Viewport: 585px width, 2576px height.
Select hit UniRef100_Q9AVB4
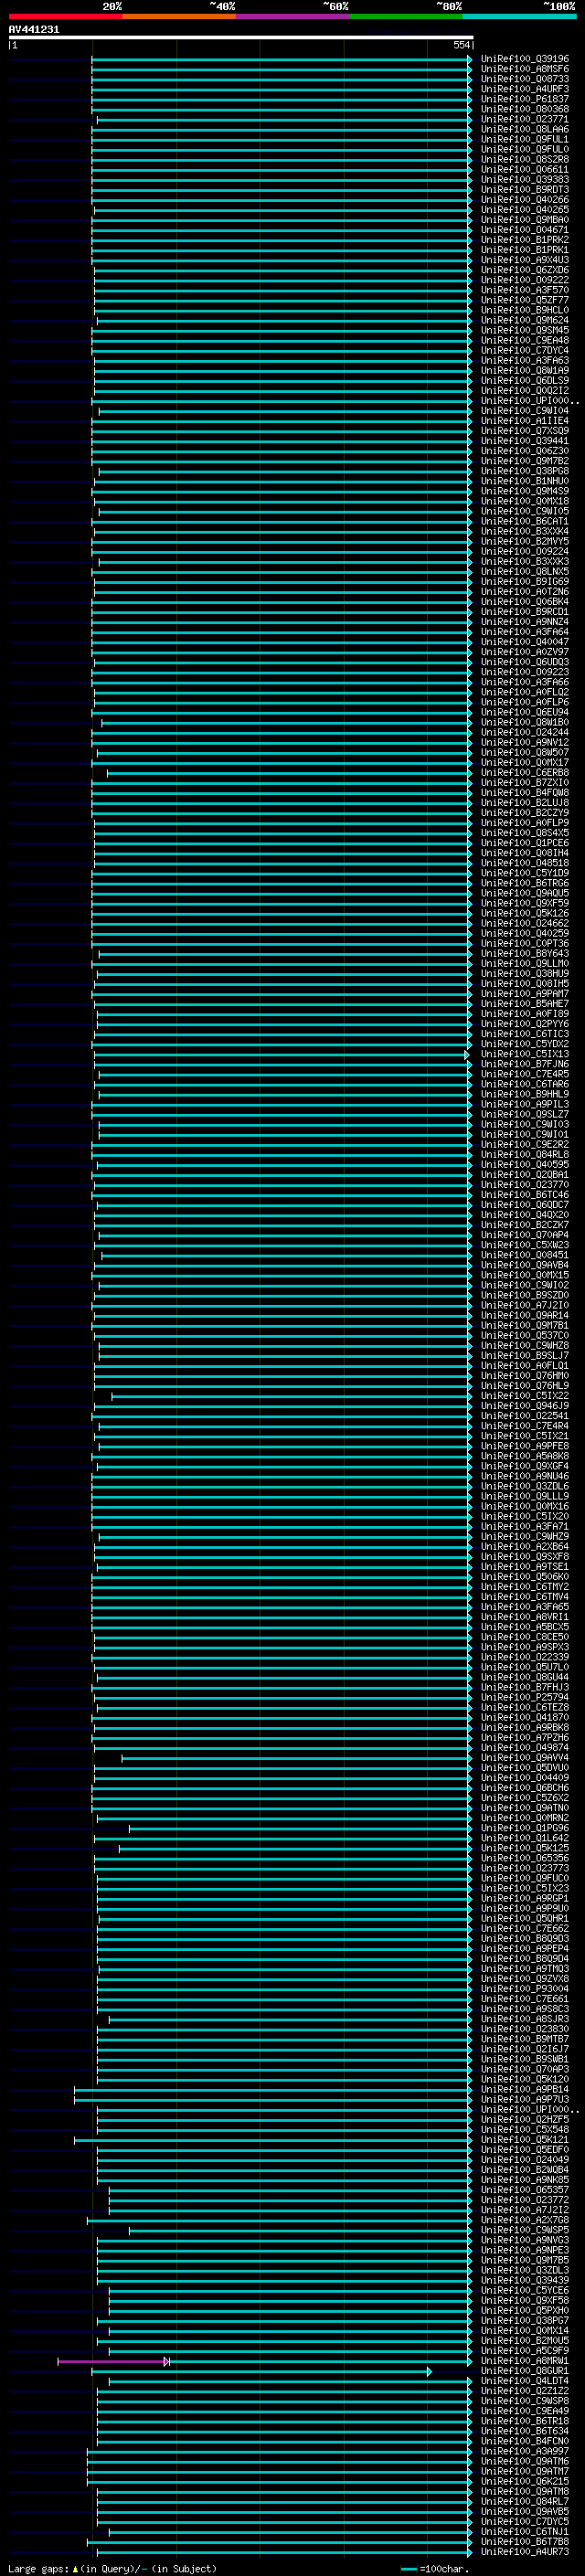point(525,1265)
